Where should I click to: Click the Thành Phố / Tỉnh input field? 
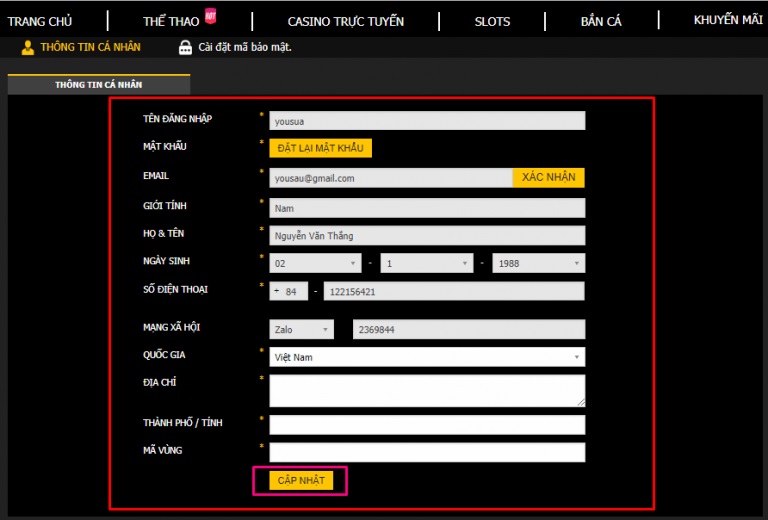[427, 425]
